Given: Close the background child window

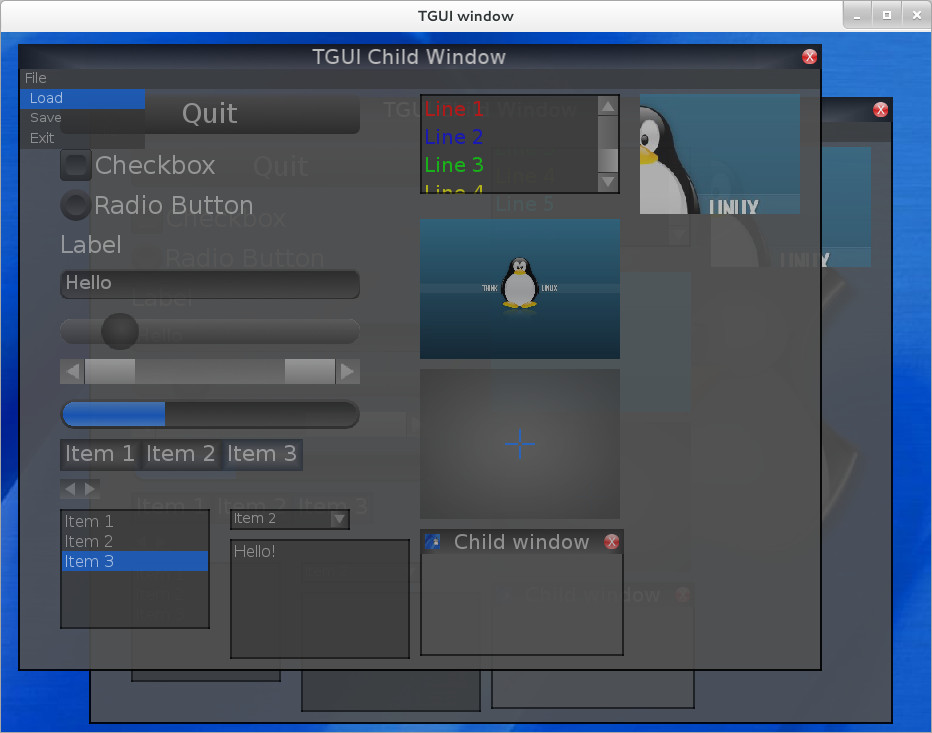Looking at the screenshot, I should 881,109.
